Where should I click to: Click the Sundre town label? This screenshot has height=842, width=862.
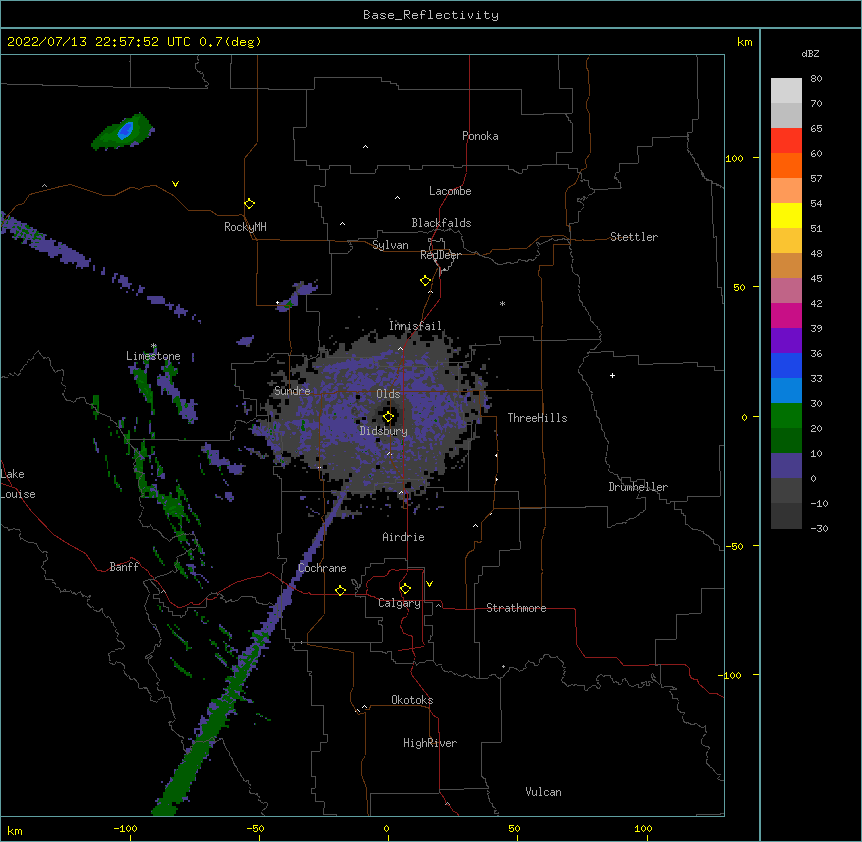pyautogui.click(x=292, y=391)
